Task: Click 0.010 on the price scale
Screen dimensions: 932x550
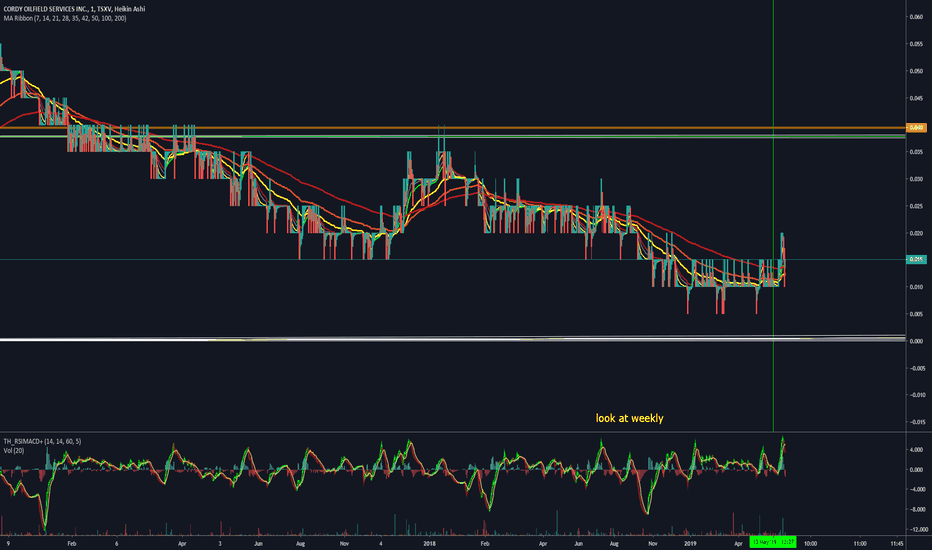Action: [x=916, y=287]
